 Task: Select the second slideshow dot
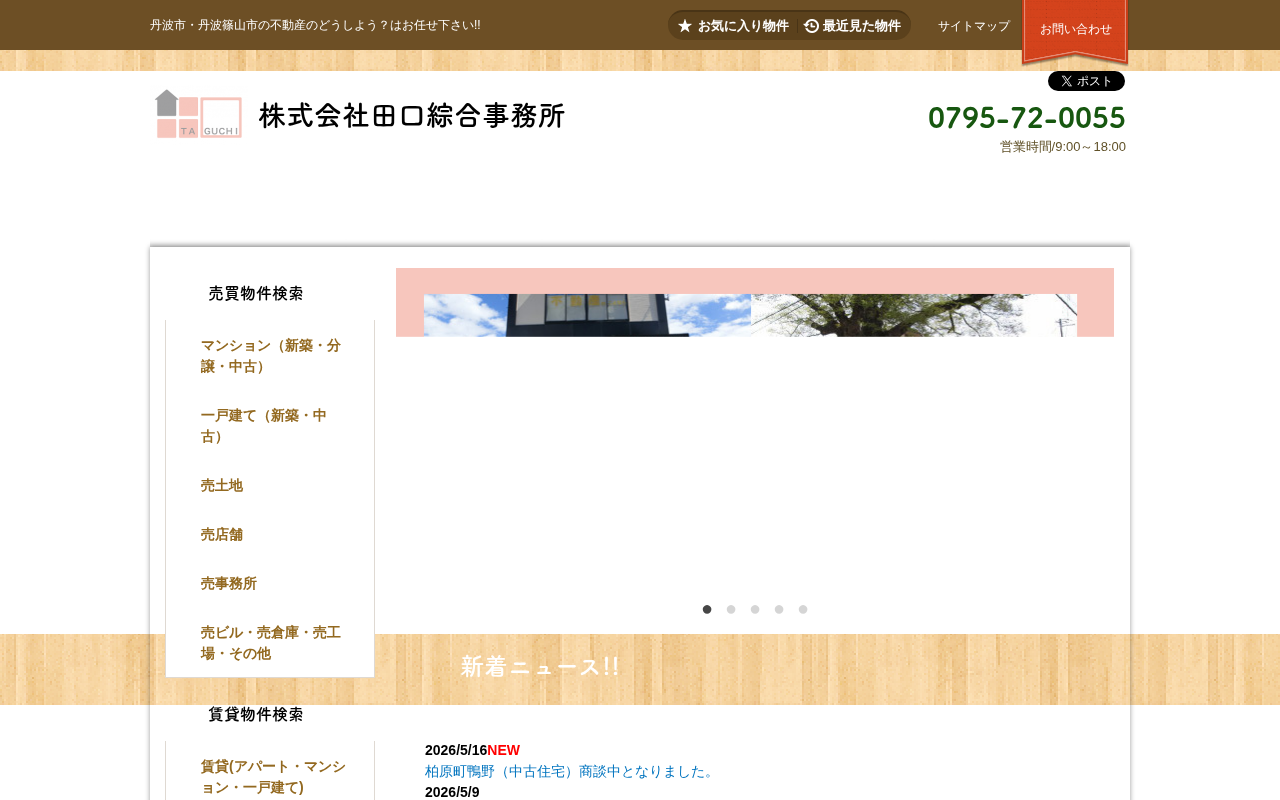coord(731,609)
